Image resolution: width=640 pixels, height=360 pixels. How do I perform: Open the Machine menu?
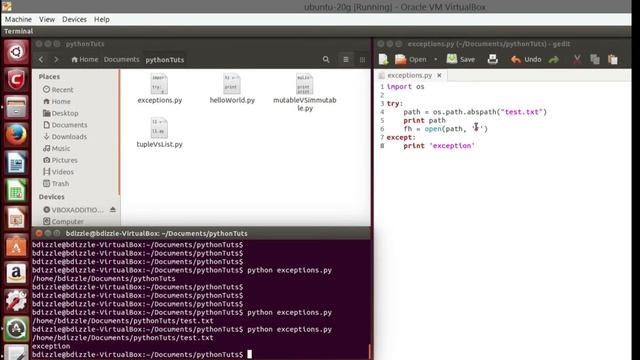[x=18, y=19]
